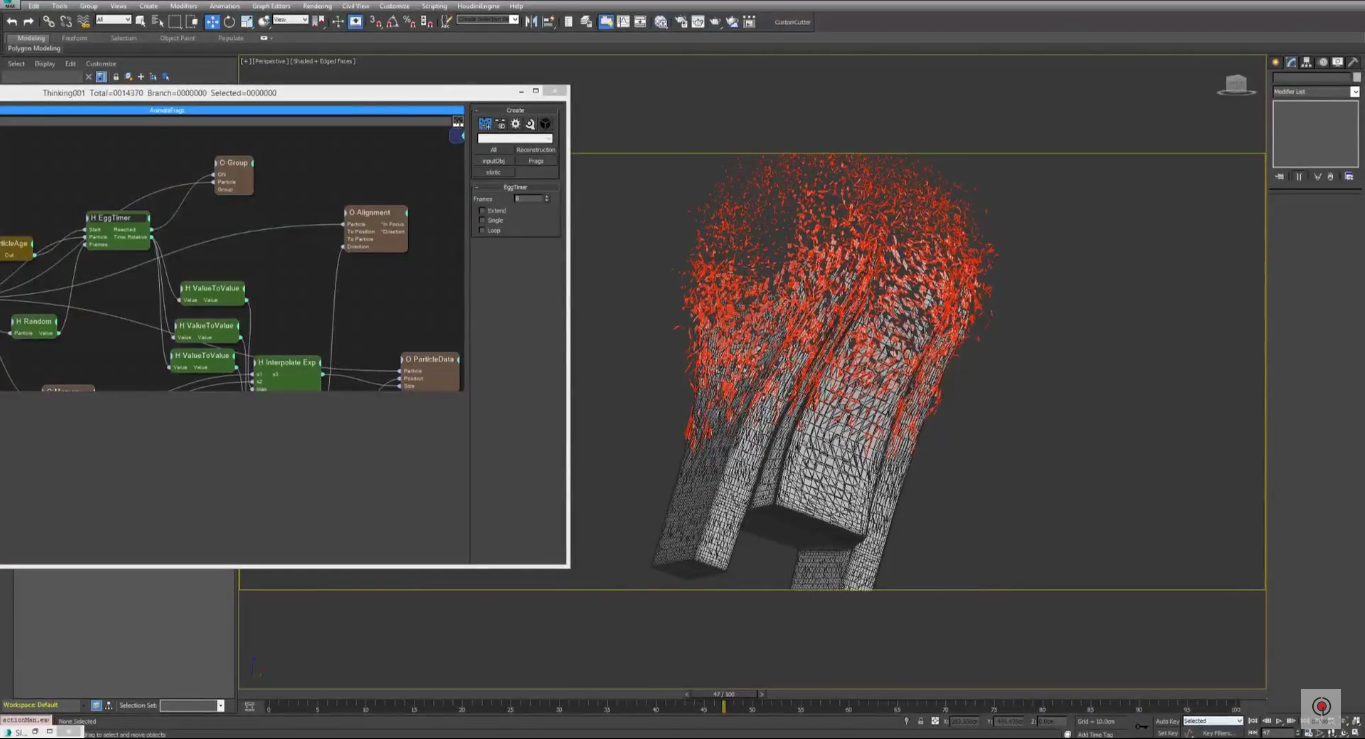This screenshot has width=1365, height=739.
Task: Open the Modifier List dropdown
Action: [x=1316, y=91]
